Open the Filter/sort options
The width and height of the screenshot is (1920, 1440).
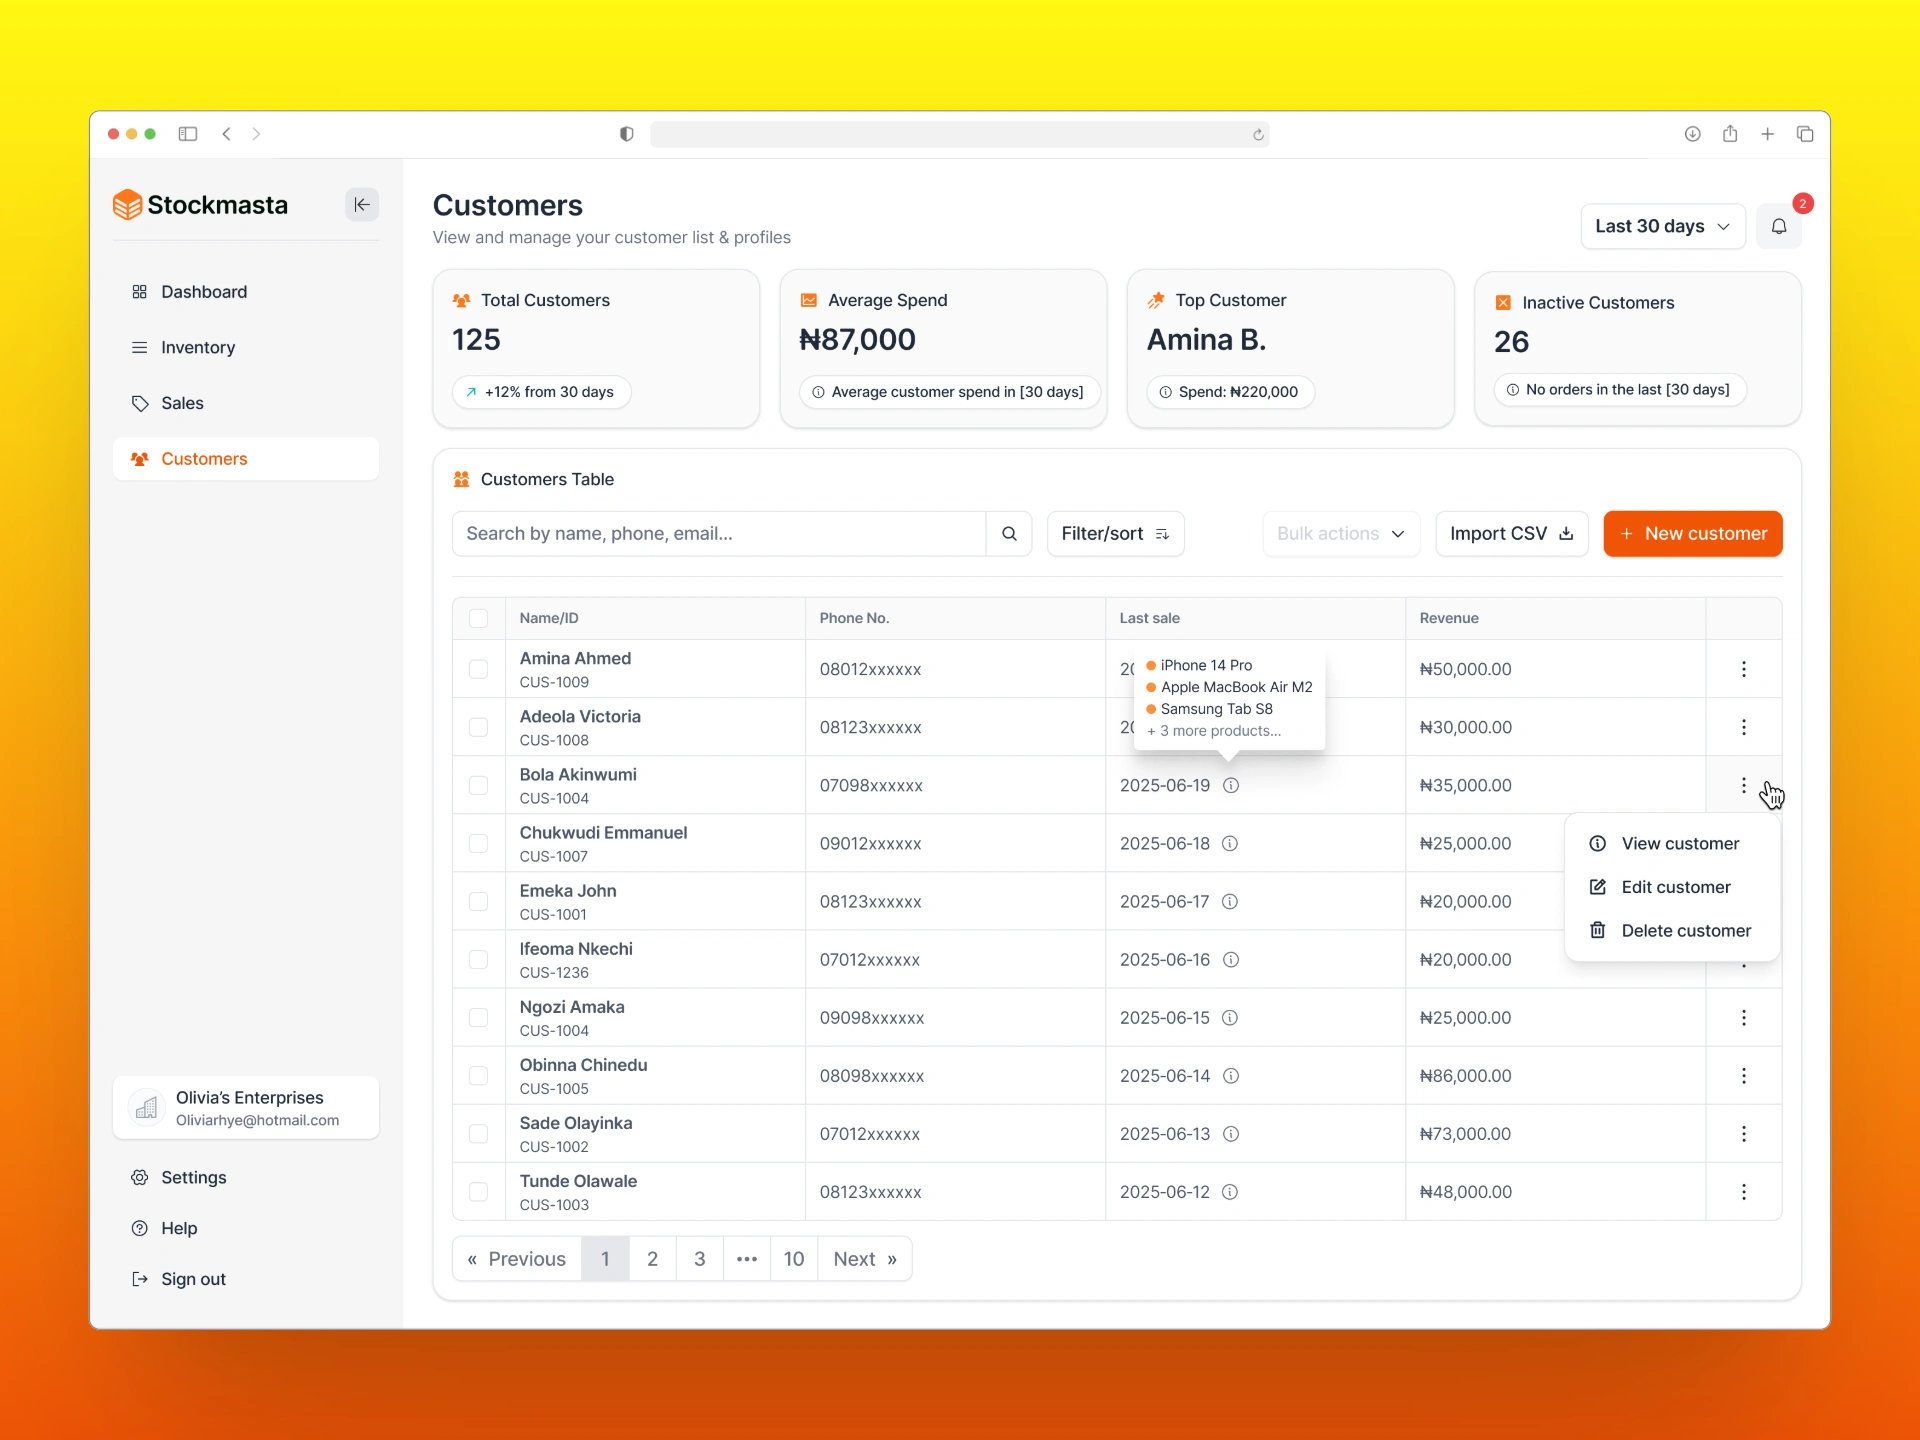tap(1115, 534)
